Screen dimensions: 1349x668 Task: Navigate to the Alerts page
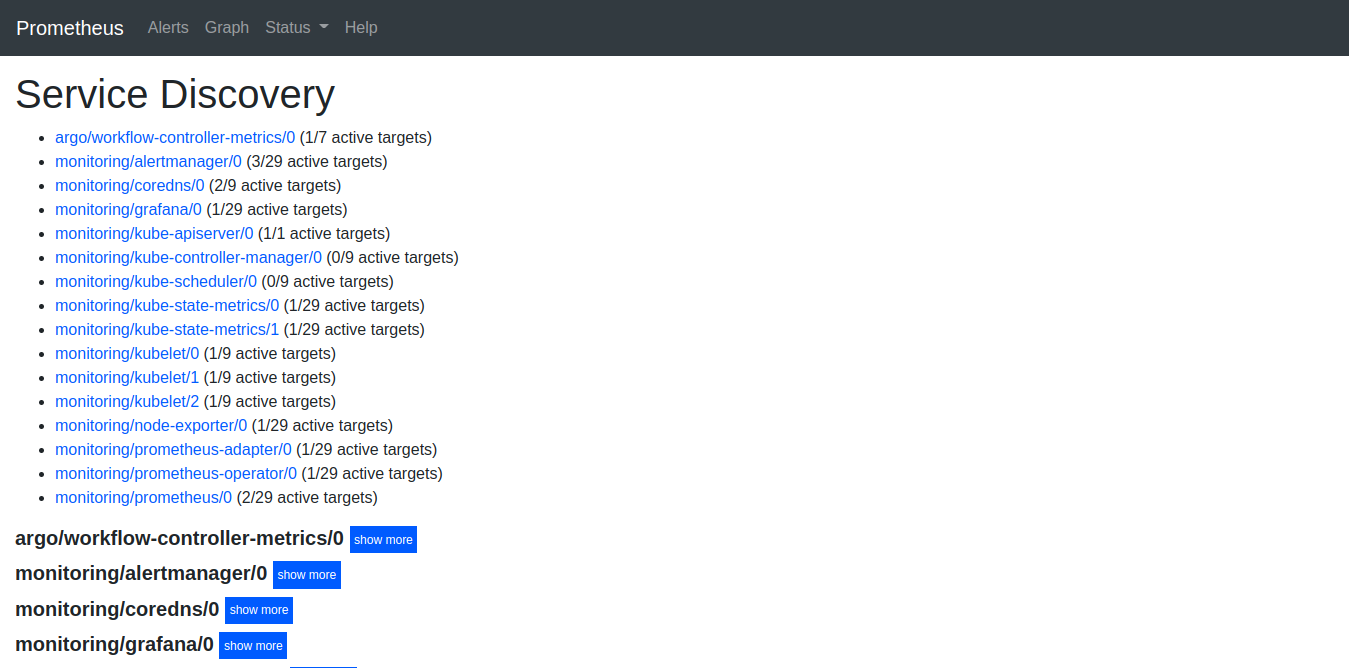pyautogui.click(x=167, y=27)
